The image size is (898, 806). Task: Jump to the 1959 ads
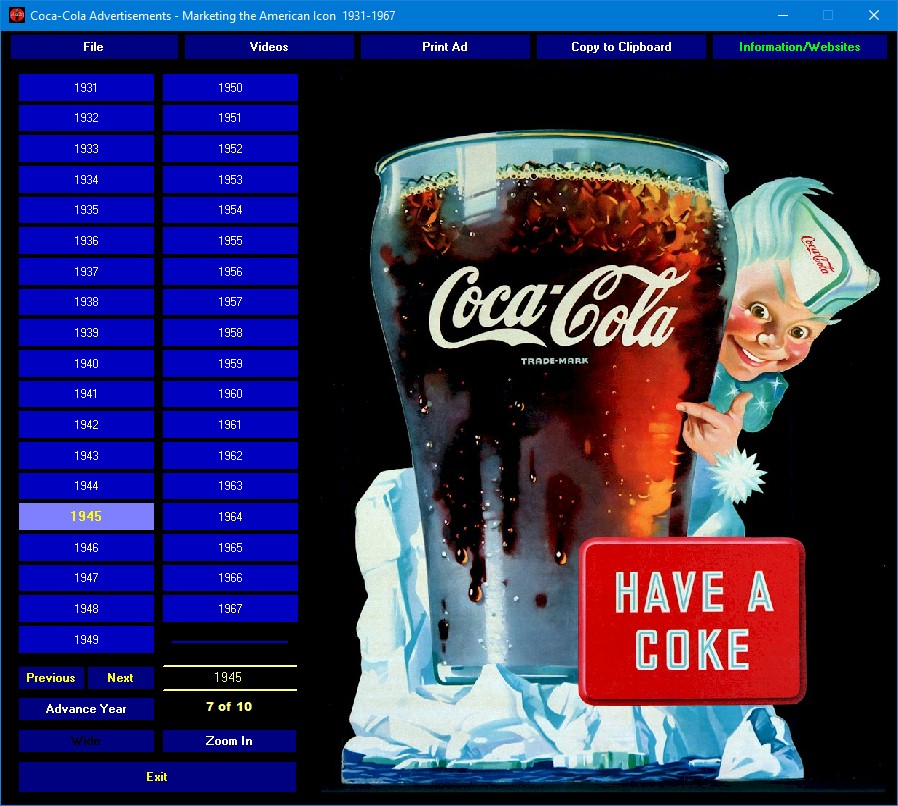tap(230, 364)
